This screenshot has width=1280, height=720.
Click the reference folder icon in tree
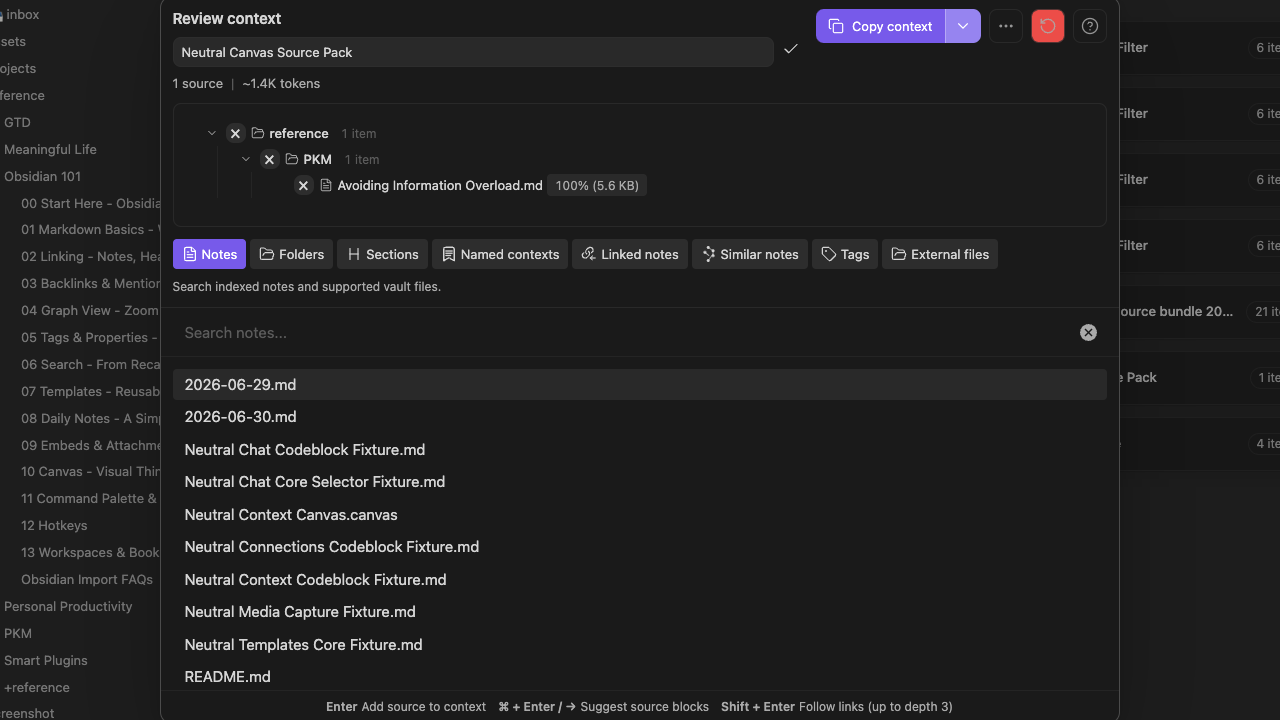coord(258,133)
